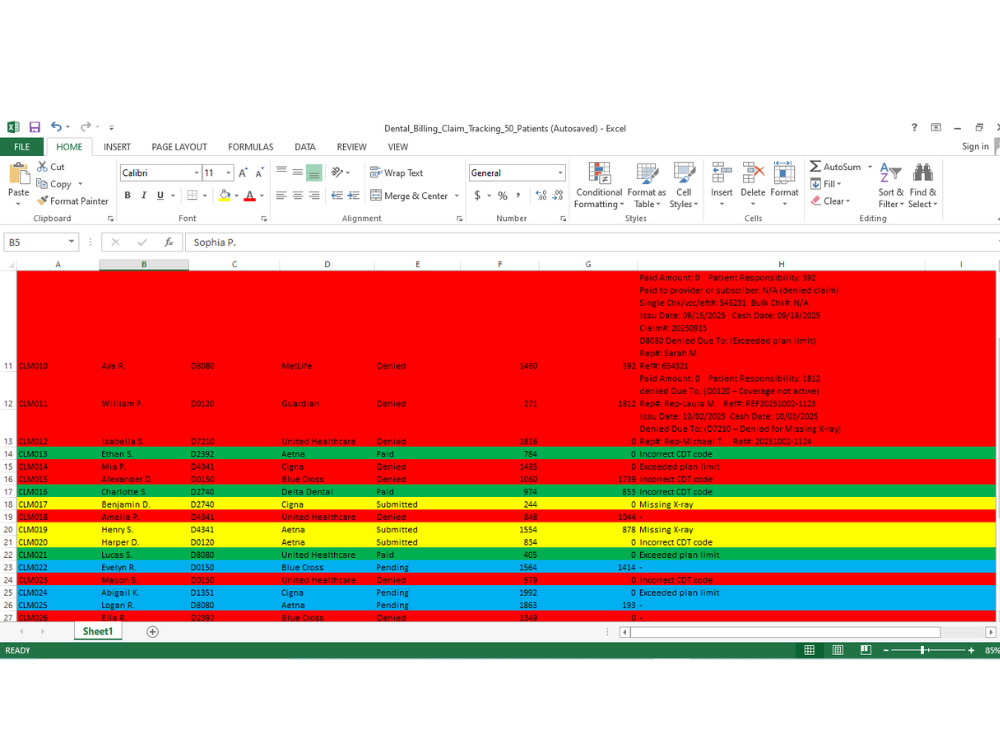
Task: Apply the yellow Fill Color bucket
Action: 224,195
